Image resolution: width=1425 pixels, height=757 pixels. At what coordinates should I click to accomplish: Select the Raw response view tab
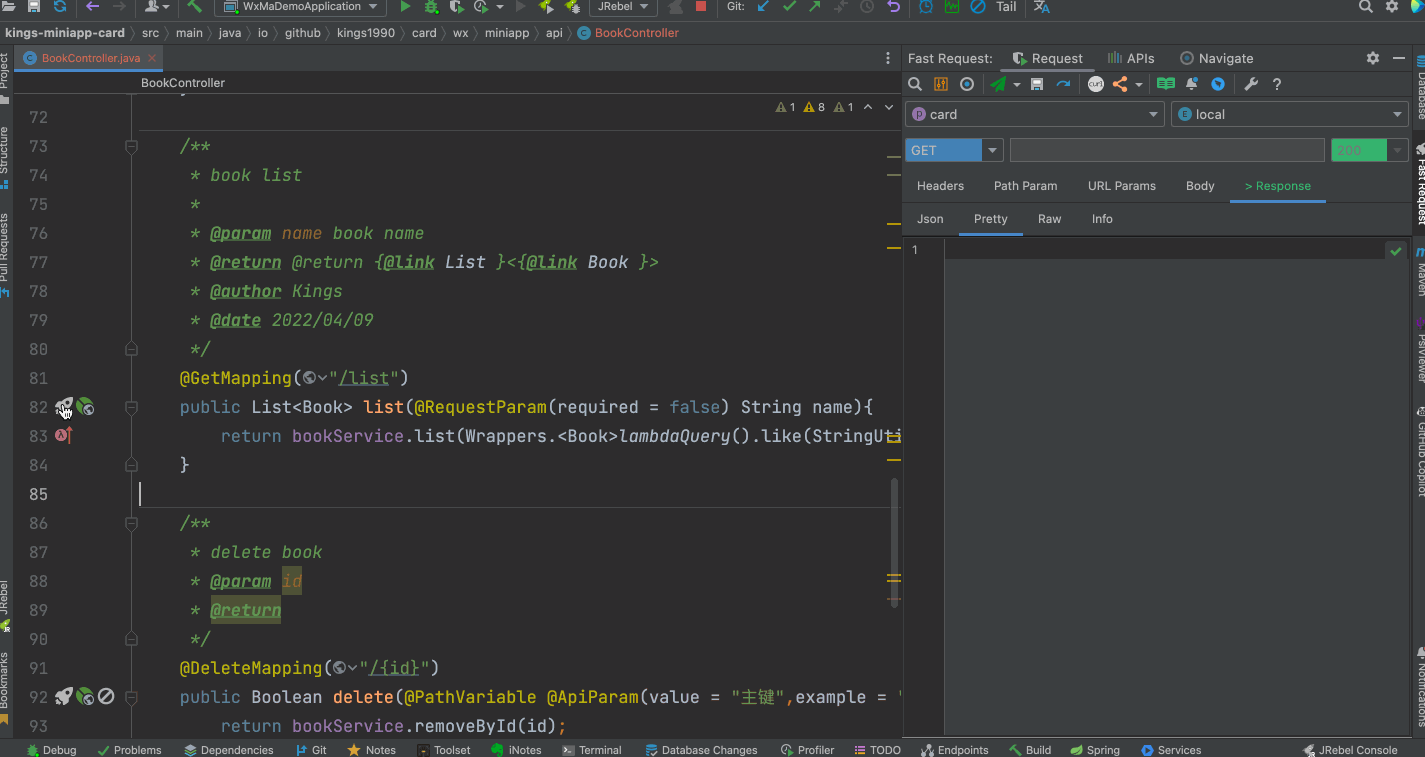coord(1049,219)
